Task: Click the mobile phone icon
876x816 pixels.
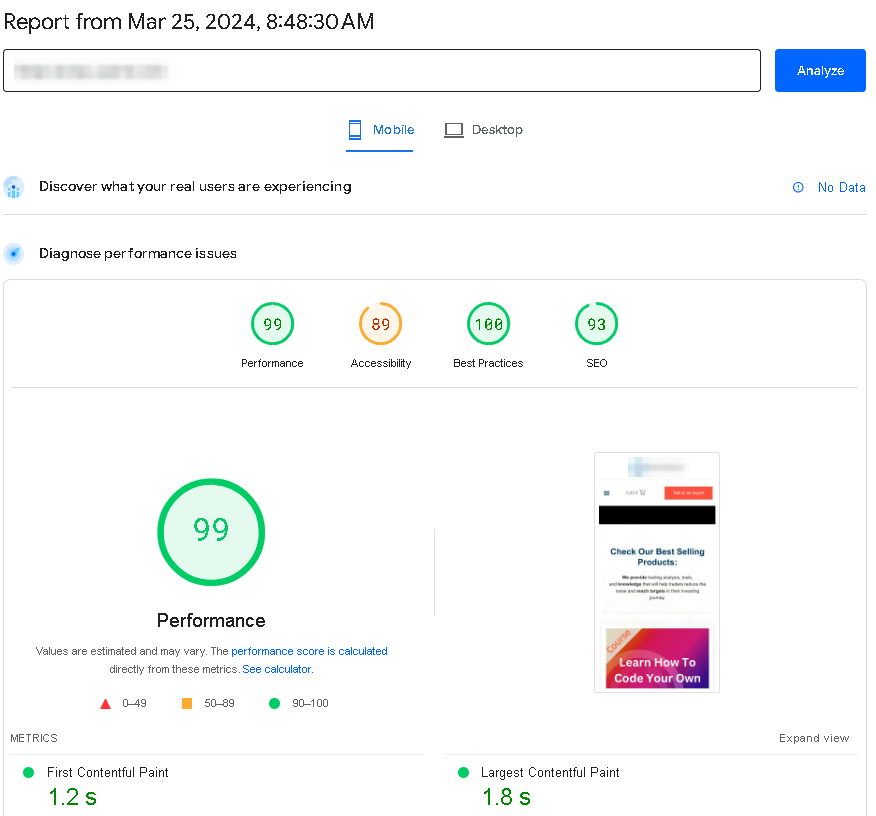Action: tap(355, 130)
